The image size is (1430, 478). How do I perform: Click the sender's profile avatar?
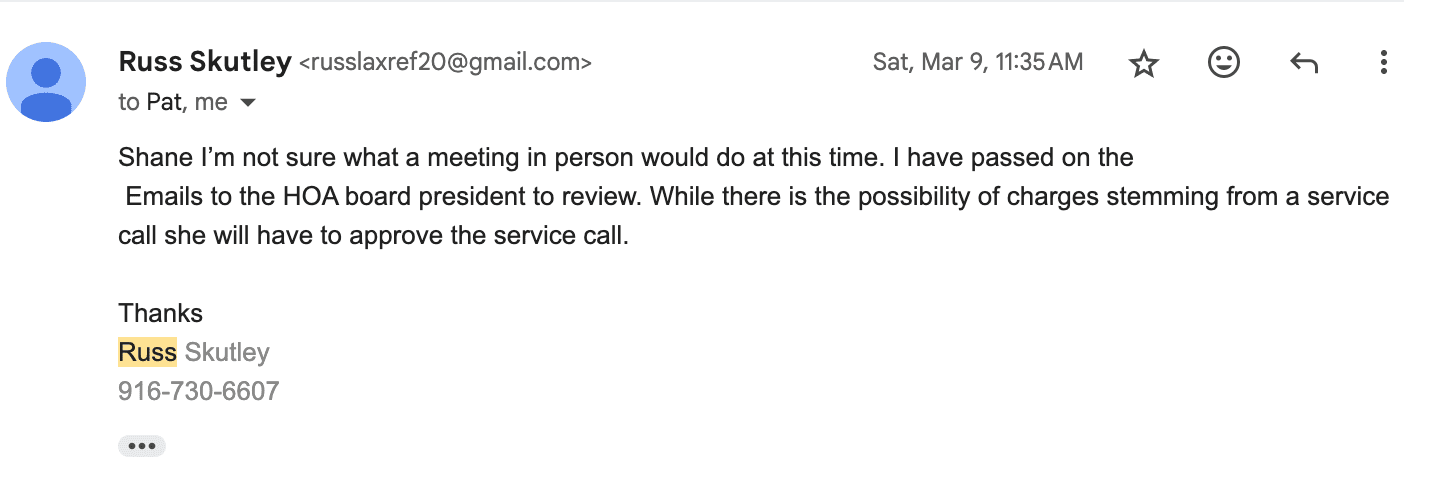pos(46,82)
